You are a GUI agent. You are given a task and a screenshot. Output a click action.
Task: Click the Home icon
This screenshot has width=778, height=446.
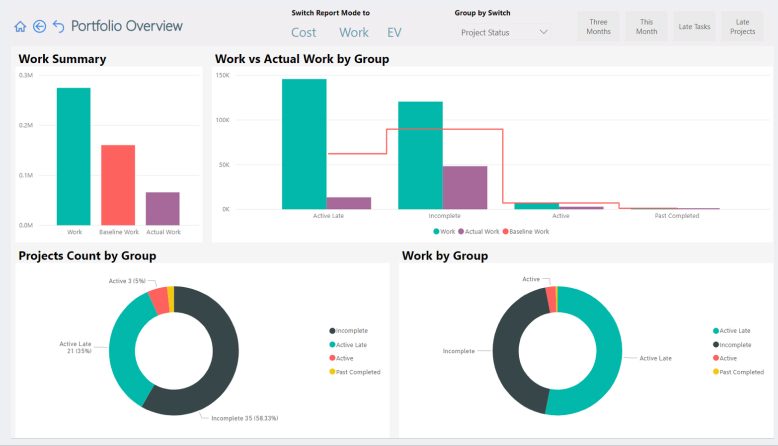pos(20,27)
